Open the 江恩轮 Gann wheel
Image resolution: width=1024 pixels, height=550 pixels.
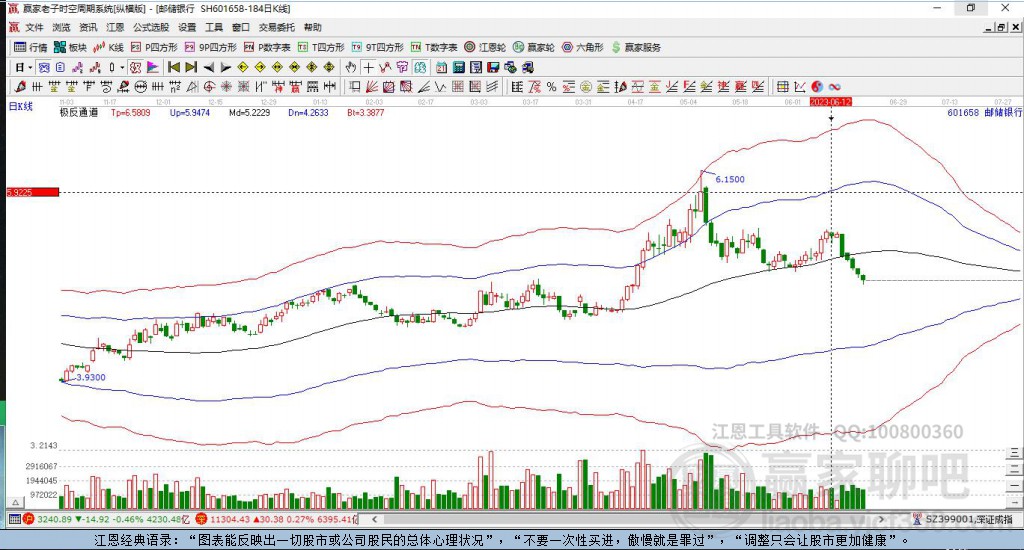(485, 47)
